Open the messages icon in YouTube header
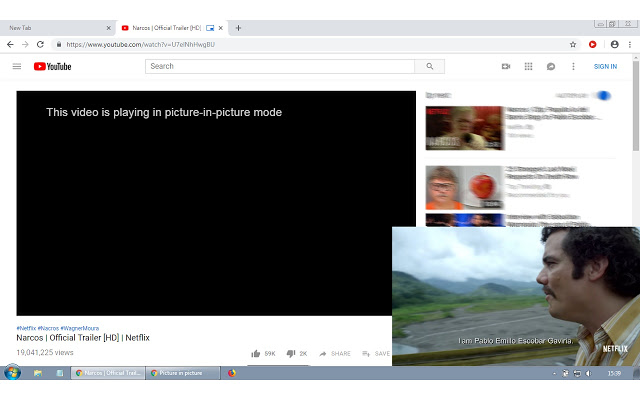The height and width of the screenshot is (400, 640). [x=550, y=66]
